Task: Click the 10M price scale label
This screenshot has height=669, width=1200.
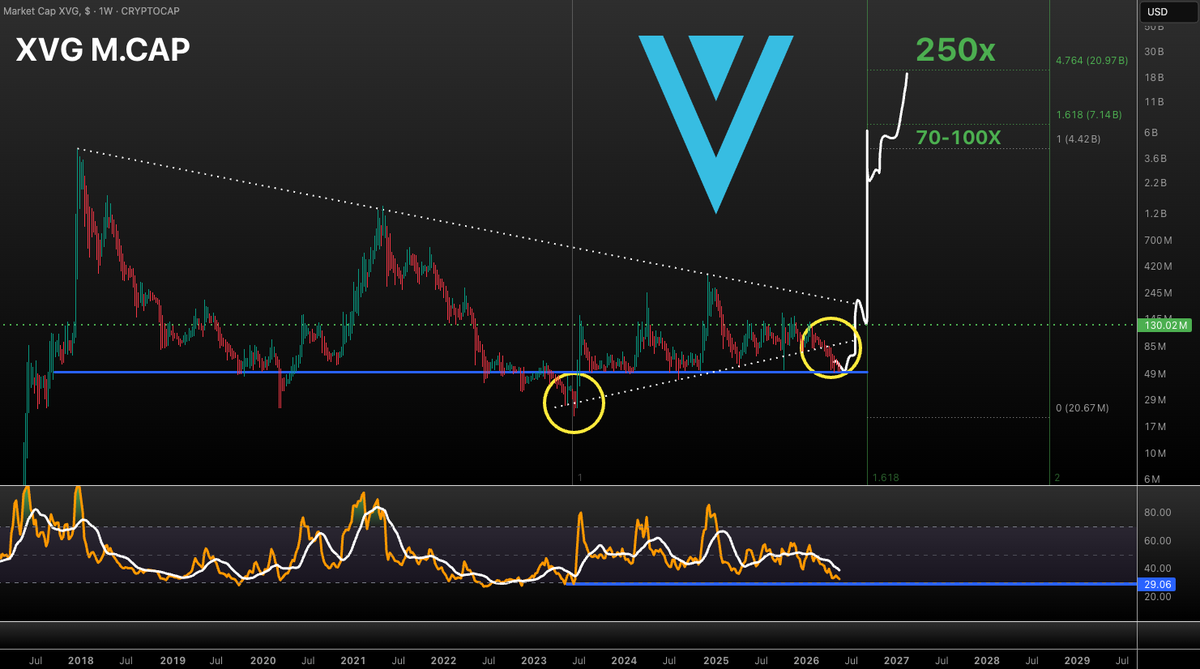Action: 1155,454
